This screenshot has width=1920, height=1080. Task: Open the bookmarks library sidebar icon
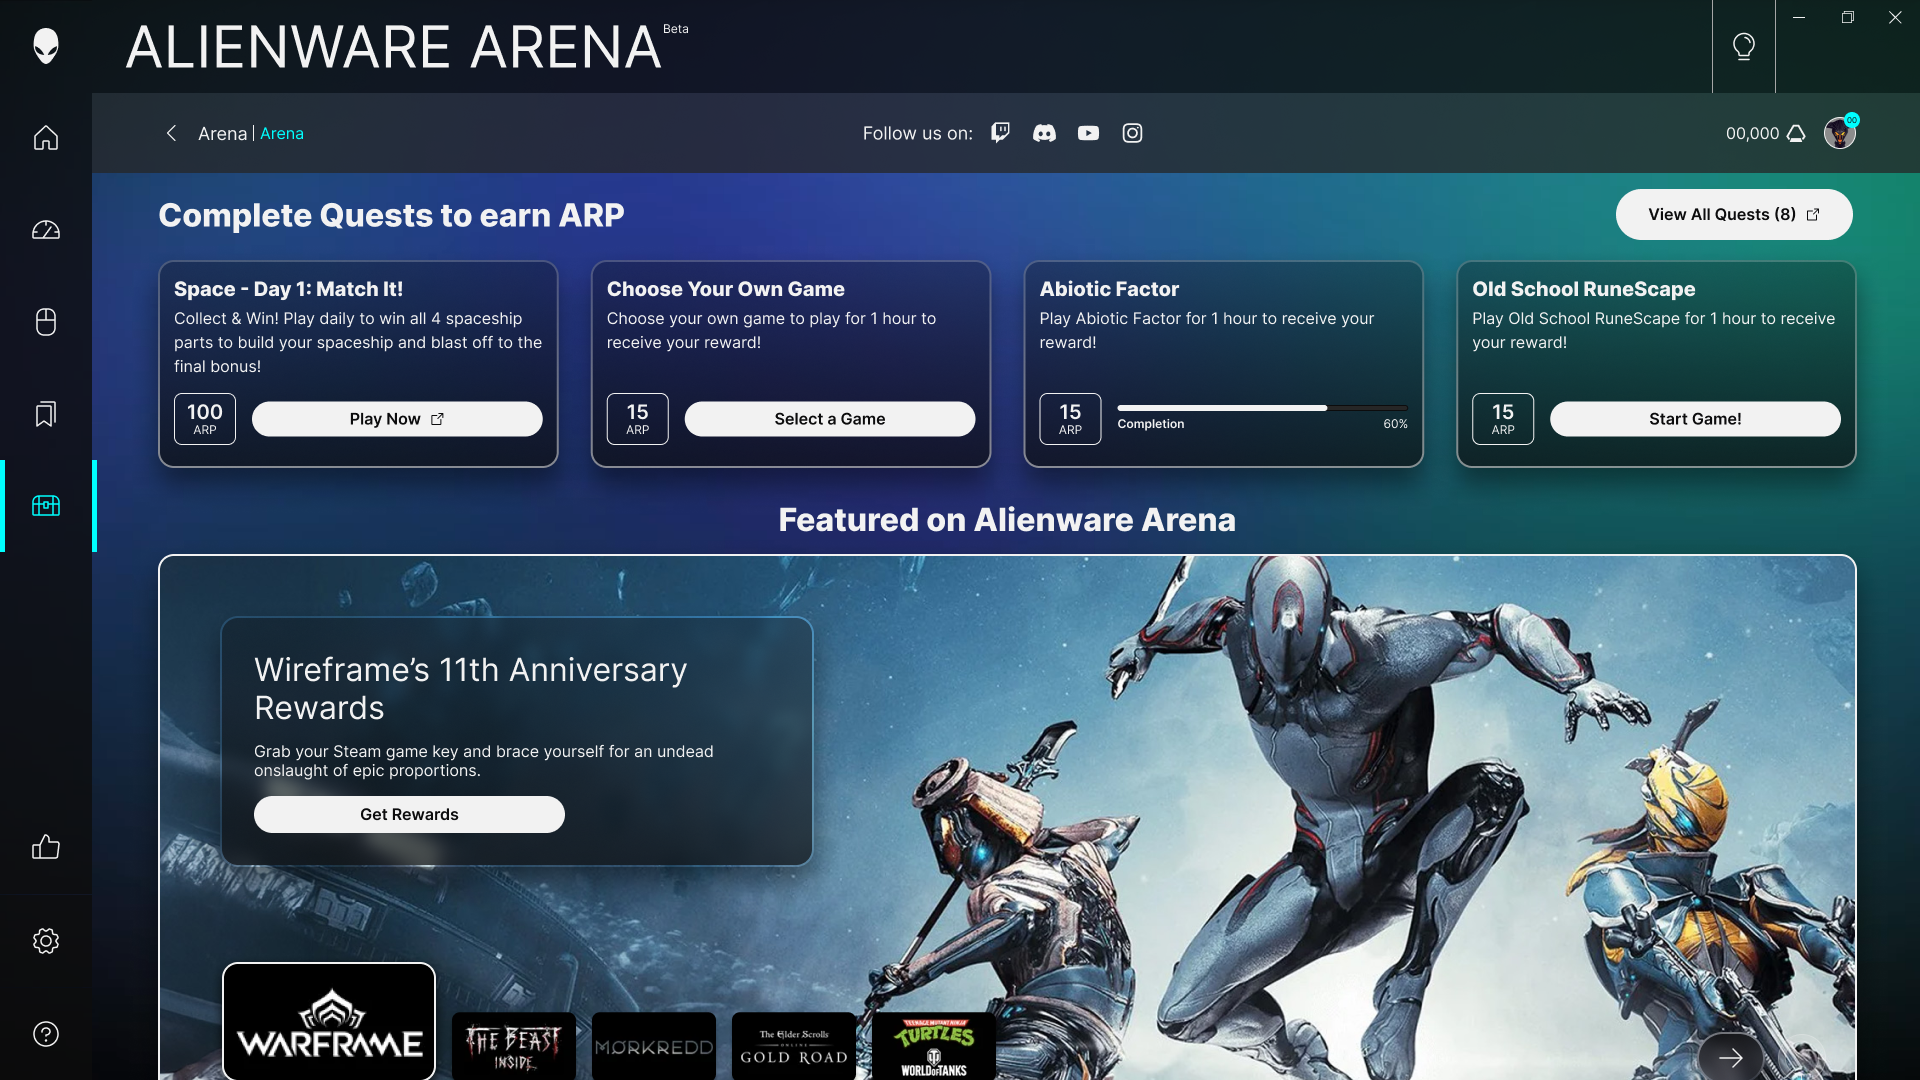point(46,414)
